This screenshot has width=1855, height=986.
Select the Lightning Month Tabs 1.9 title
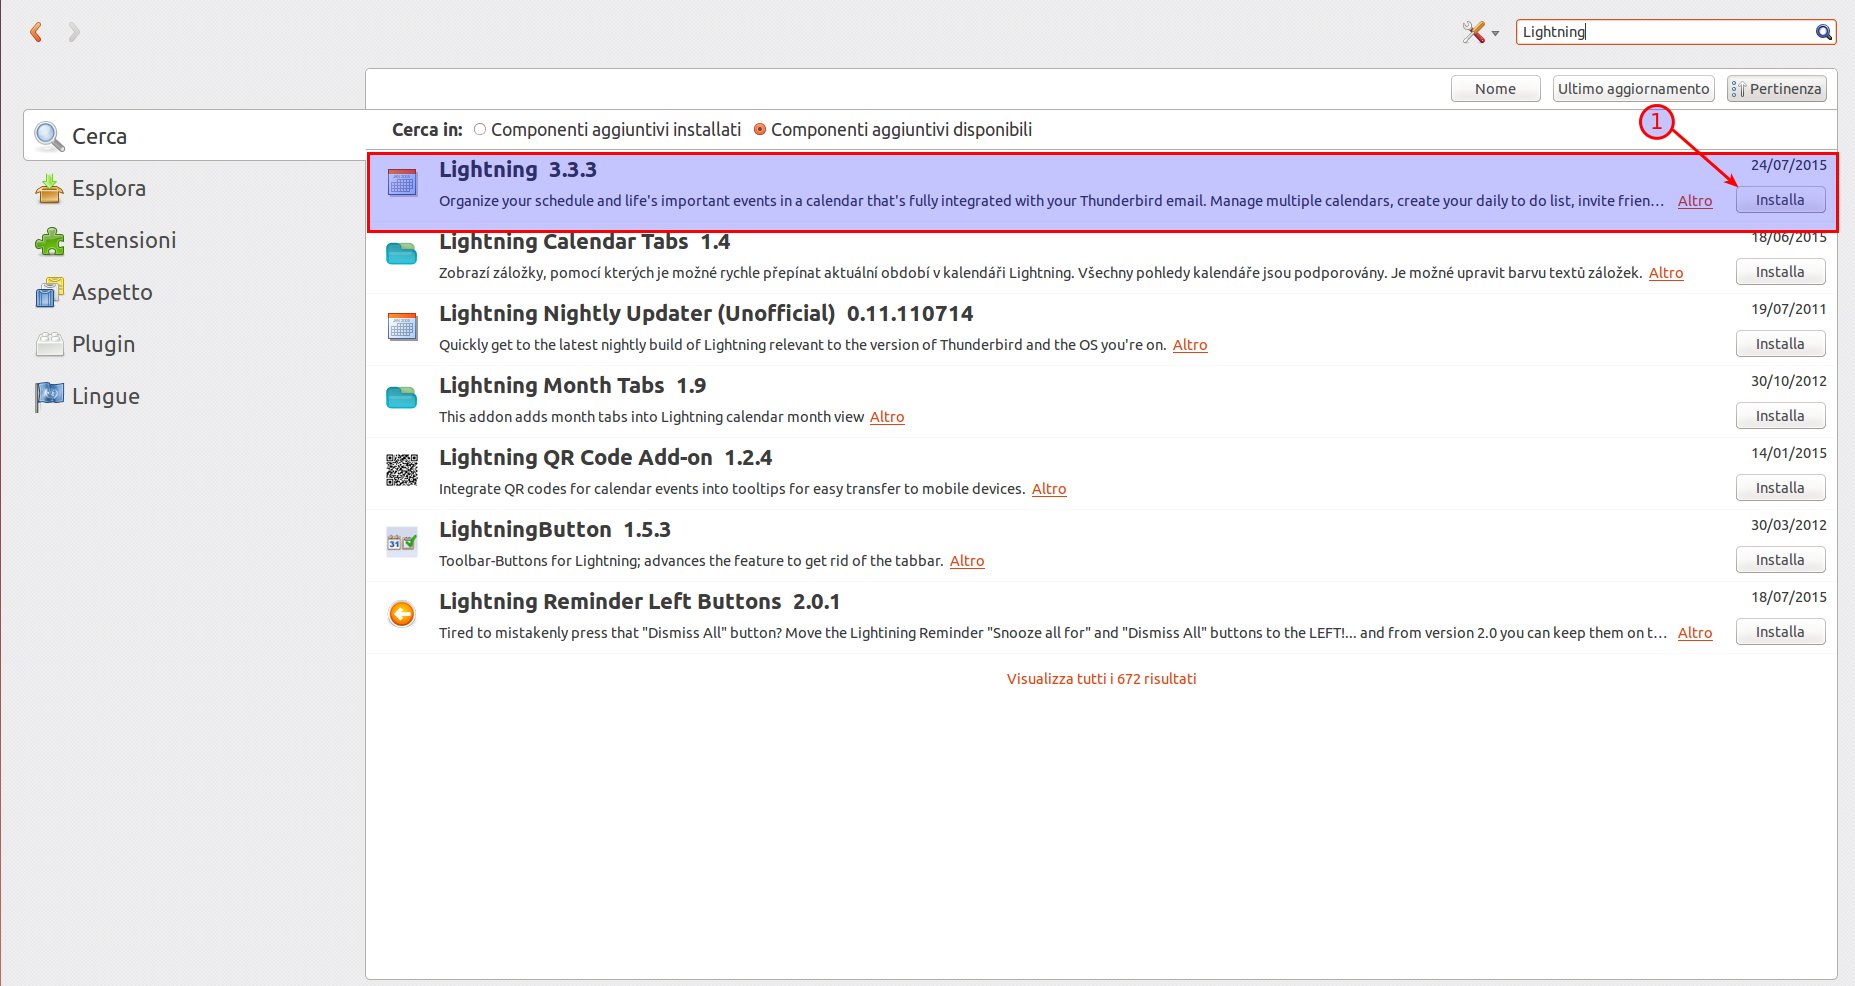[x=573, y=386]
